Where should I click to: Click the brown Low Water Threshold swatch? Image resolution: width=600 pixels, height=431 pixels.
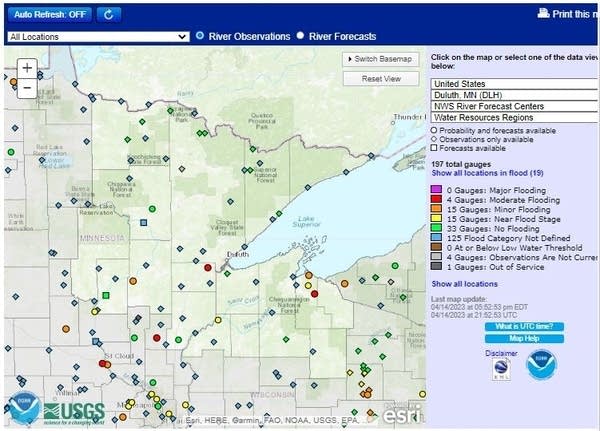[436, 247]
